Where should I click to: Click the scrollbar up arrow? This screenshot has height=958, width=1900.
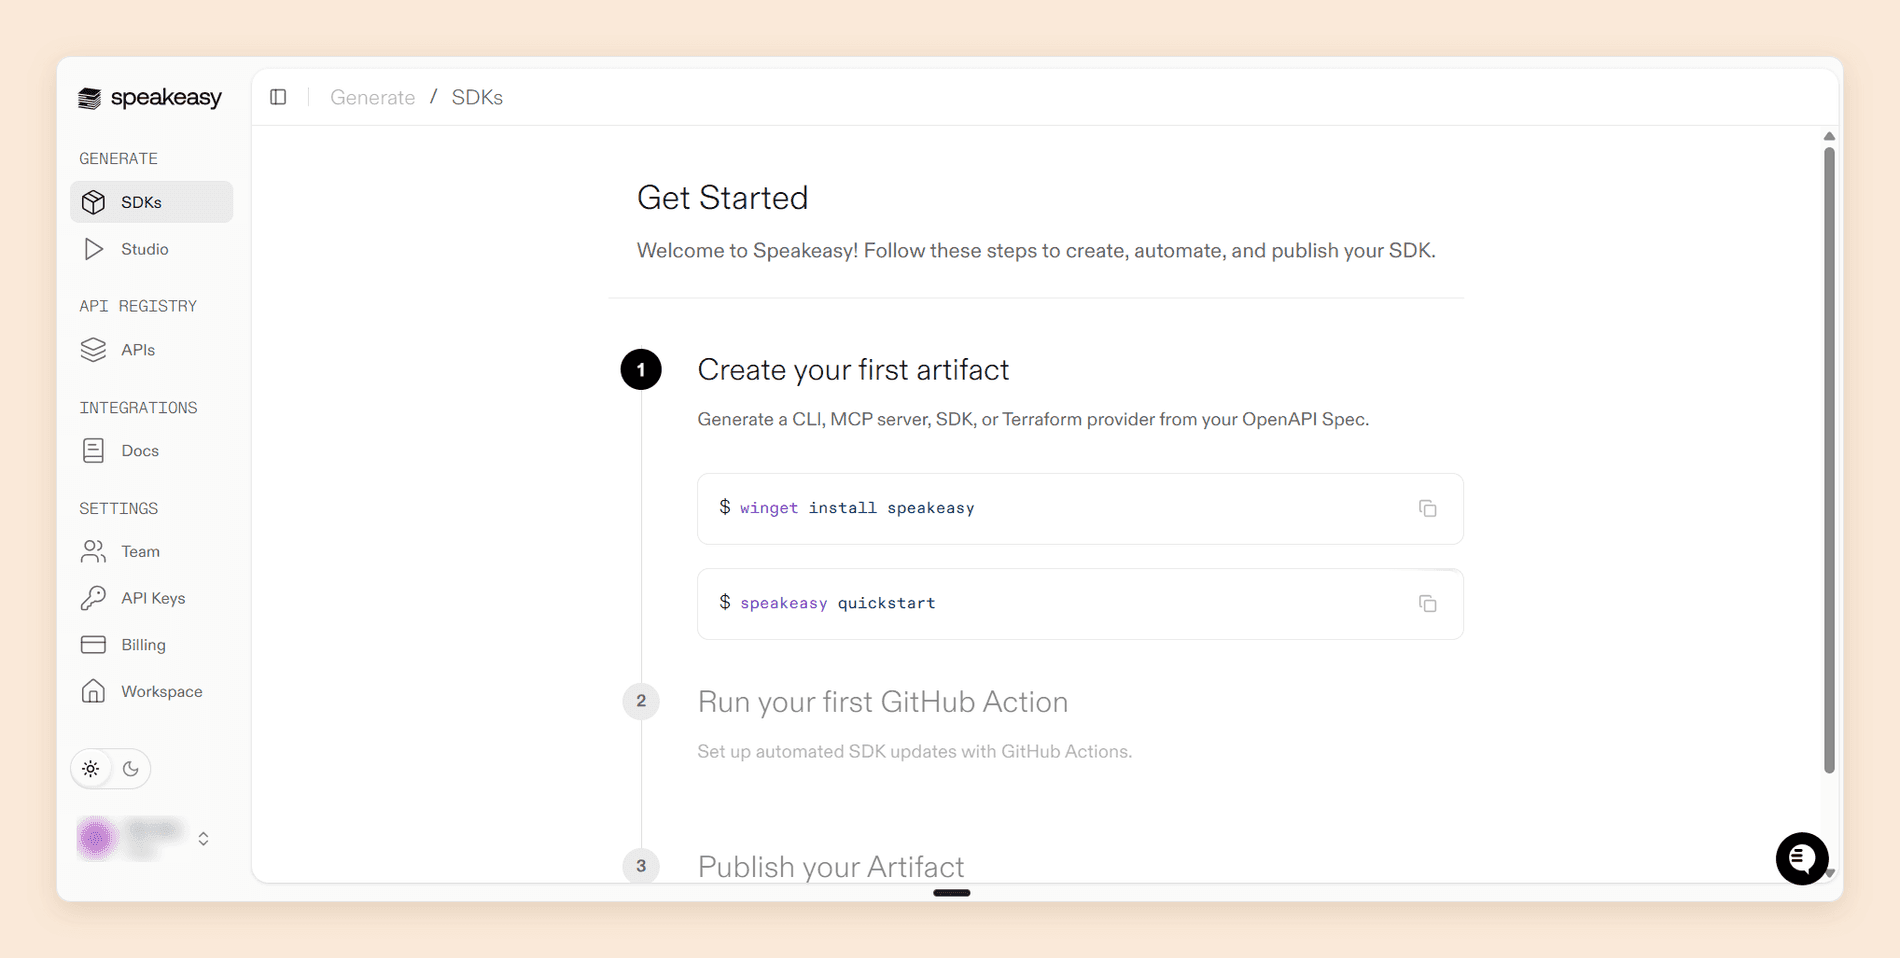coord(1829,137)
